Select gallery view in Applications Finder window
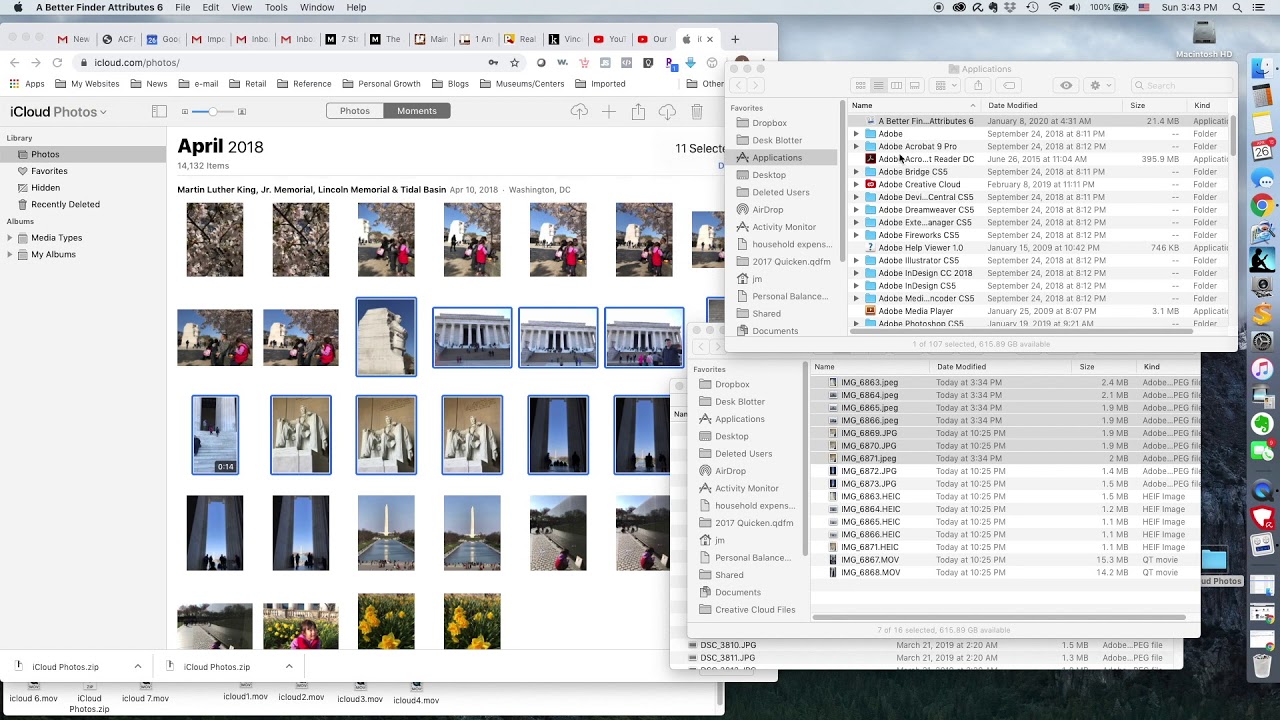 914,85
